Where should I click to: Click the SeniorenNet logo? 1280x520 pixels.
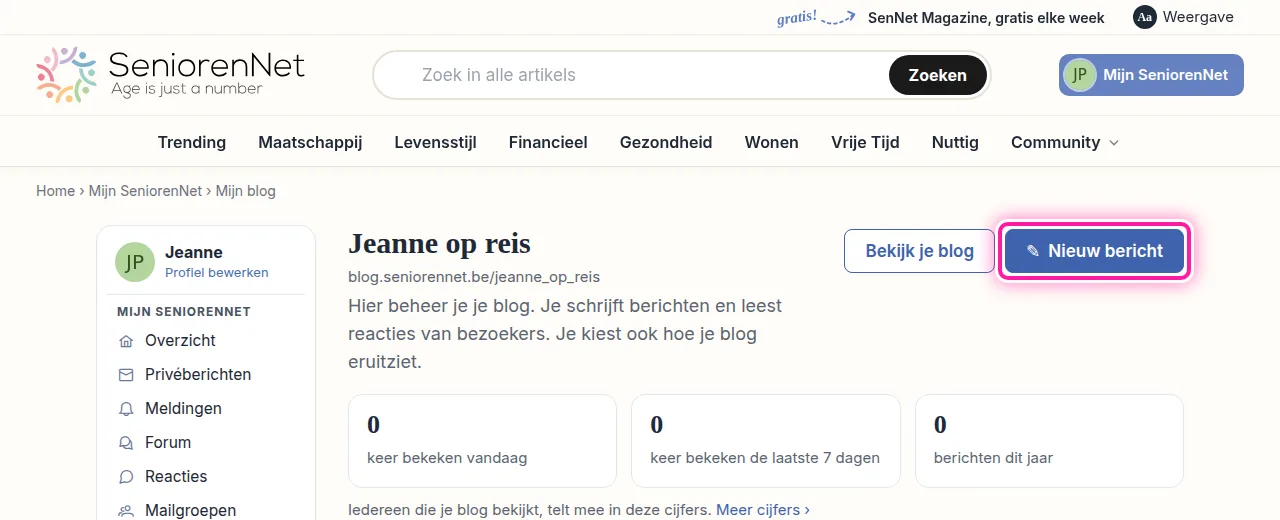pyautogui.click(x=171, y=75)
